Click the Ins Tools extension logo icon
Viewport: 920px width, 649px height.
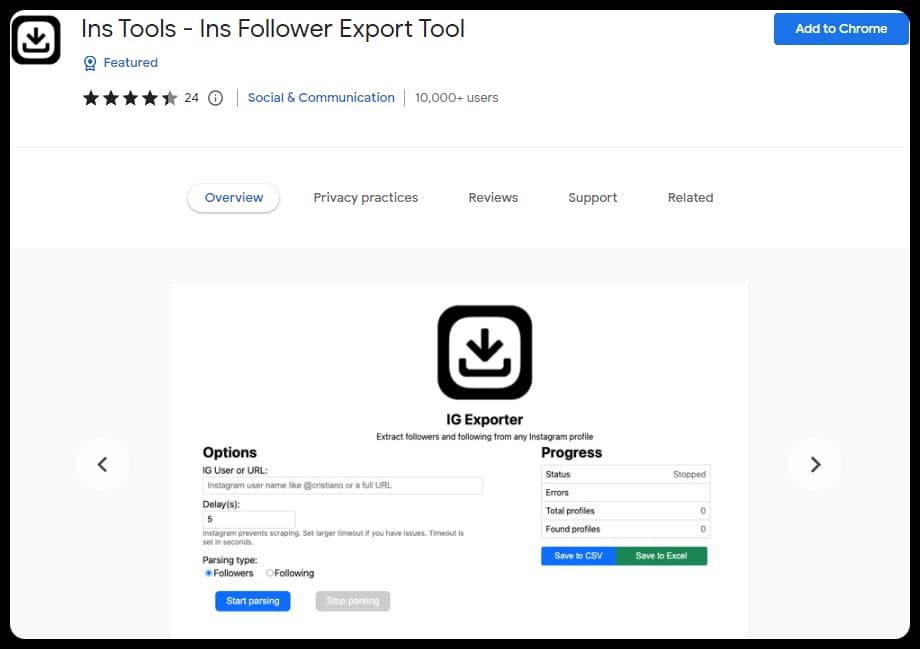tap(36, 40)
